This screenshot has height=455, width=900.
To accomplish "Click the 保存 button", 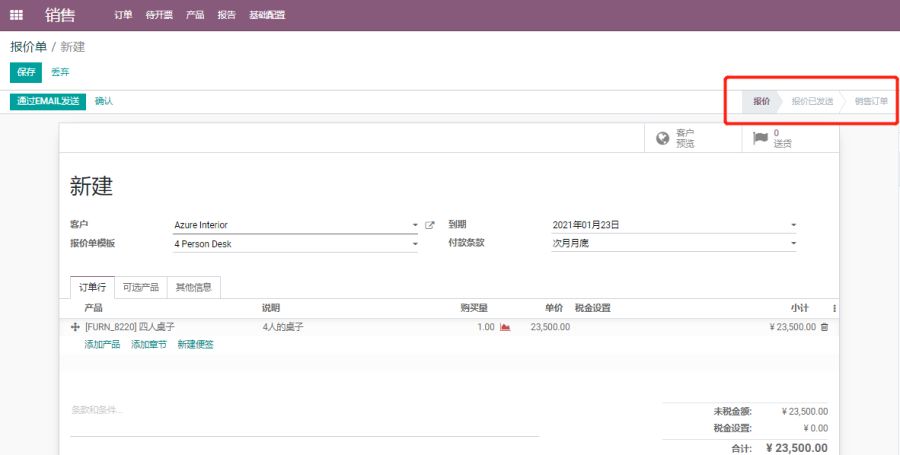I will point(26,72).
